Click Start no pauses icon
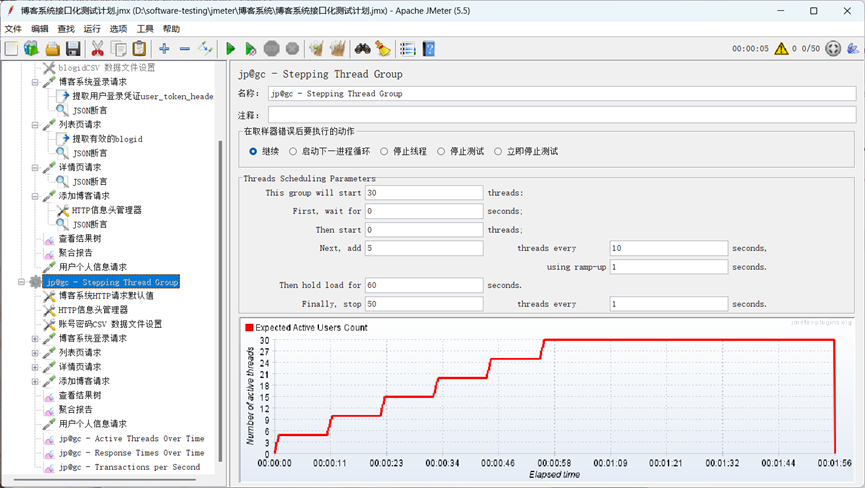This screenshot has width=865, height=488. (x=250, y=49)
